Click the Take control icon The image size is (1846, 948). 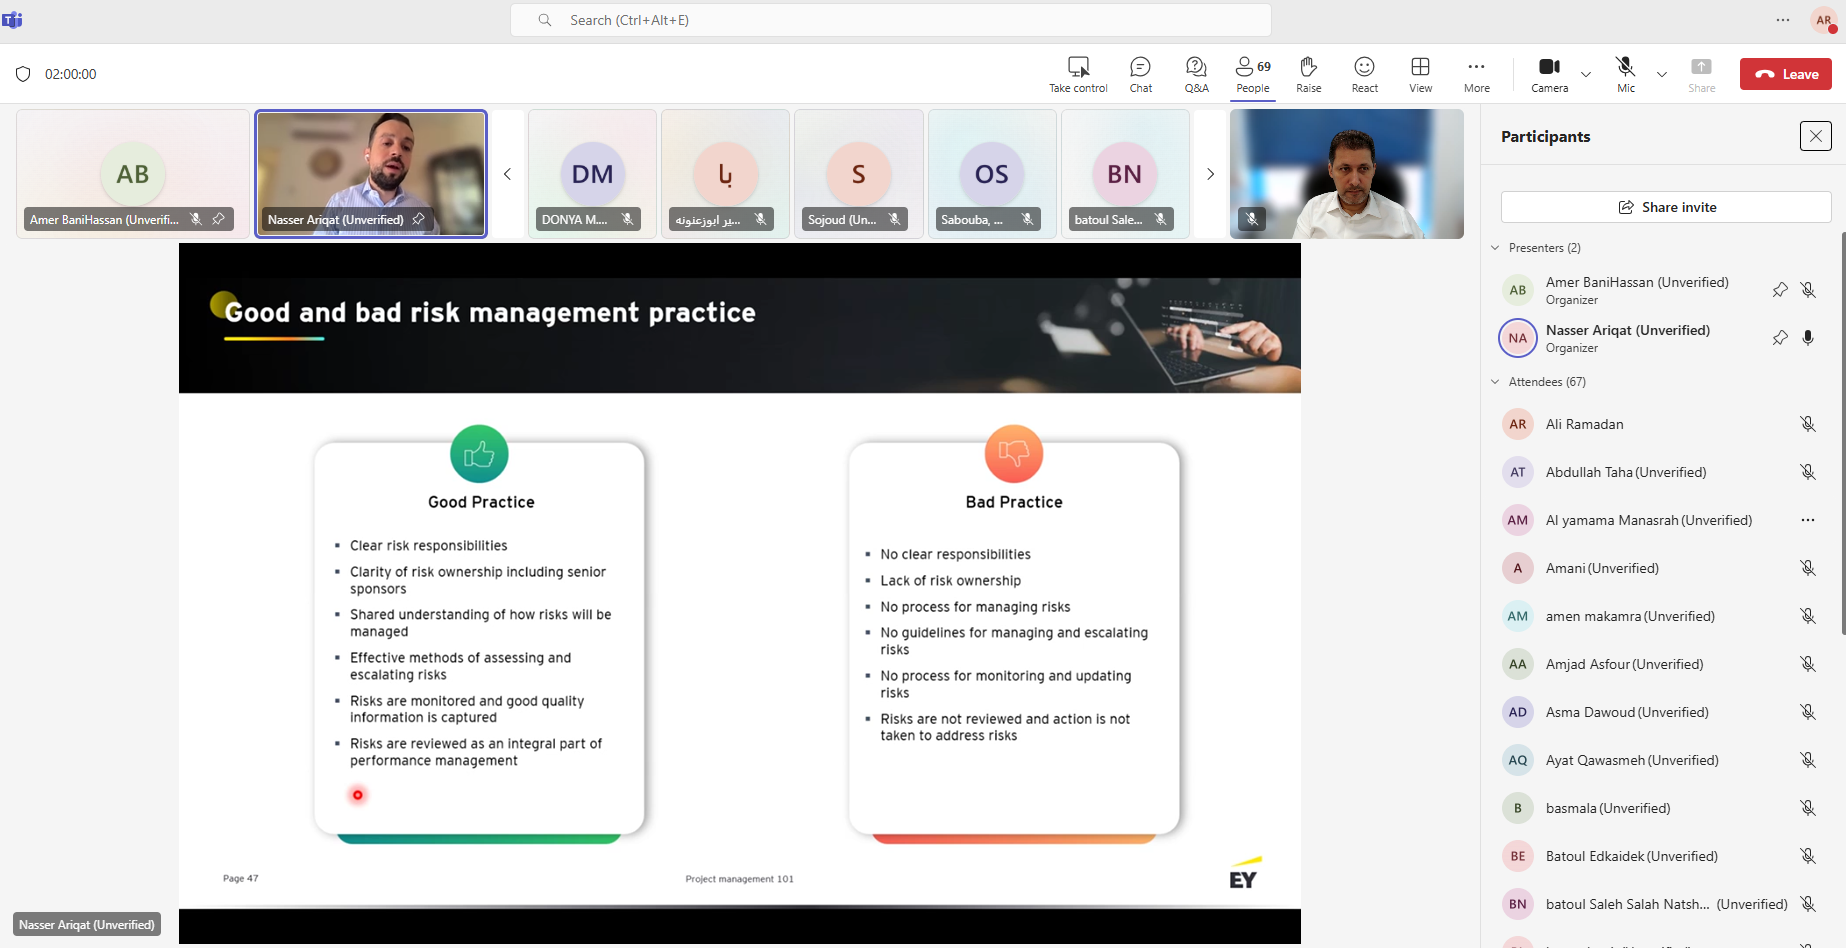[x=1078, y=74]
